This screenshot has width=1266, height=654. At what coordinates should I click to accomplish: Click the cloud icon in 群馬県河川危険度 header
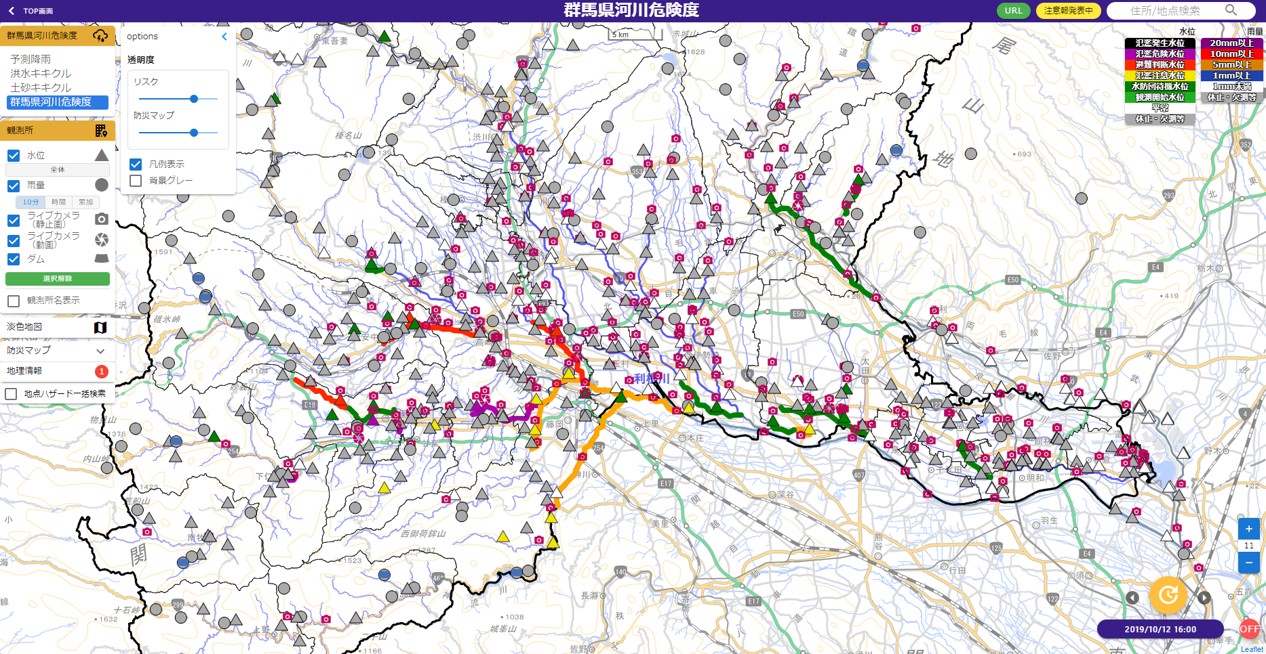100,36
